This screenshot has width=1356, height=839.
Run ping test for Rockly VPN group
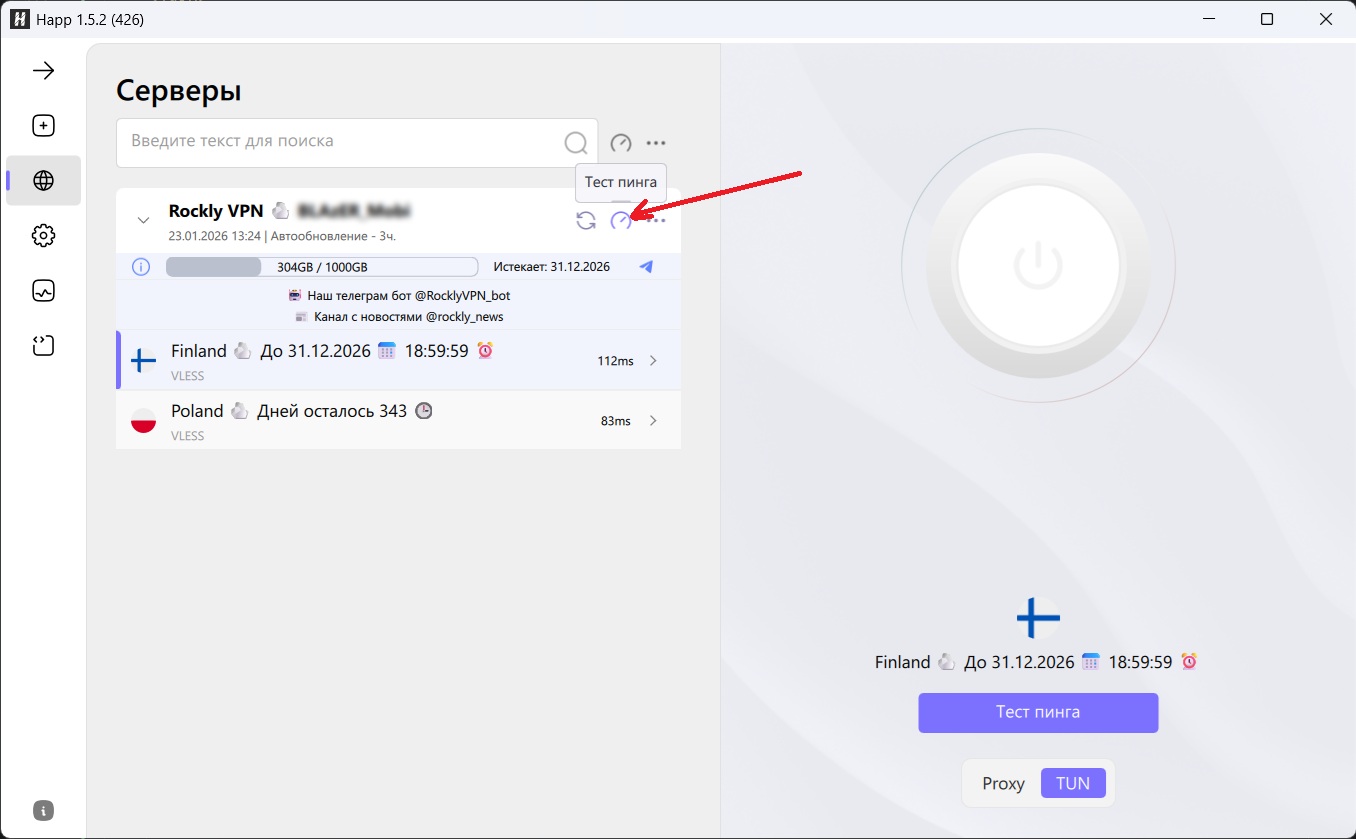[621, 220]
